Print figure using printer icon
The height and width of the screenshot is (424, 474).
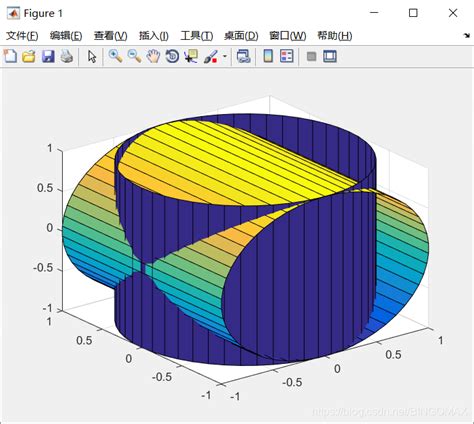67,56
